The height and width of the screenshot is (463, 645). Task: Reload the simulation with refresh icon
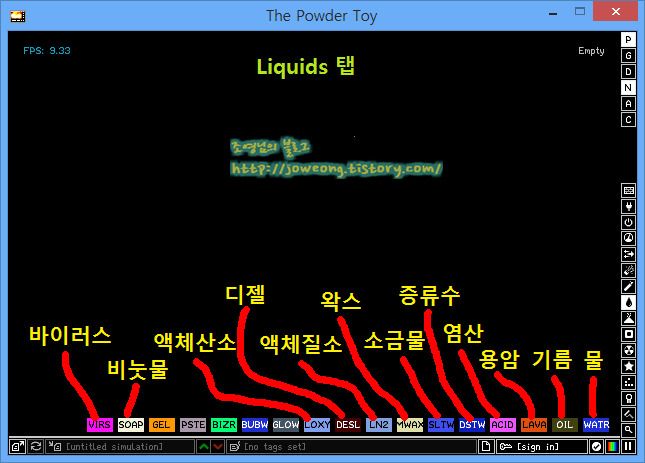pos(36,446)
